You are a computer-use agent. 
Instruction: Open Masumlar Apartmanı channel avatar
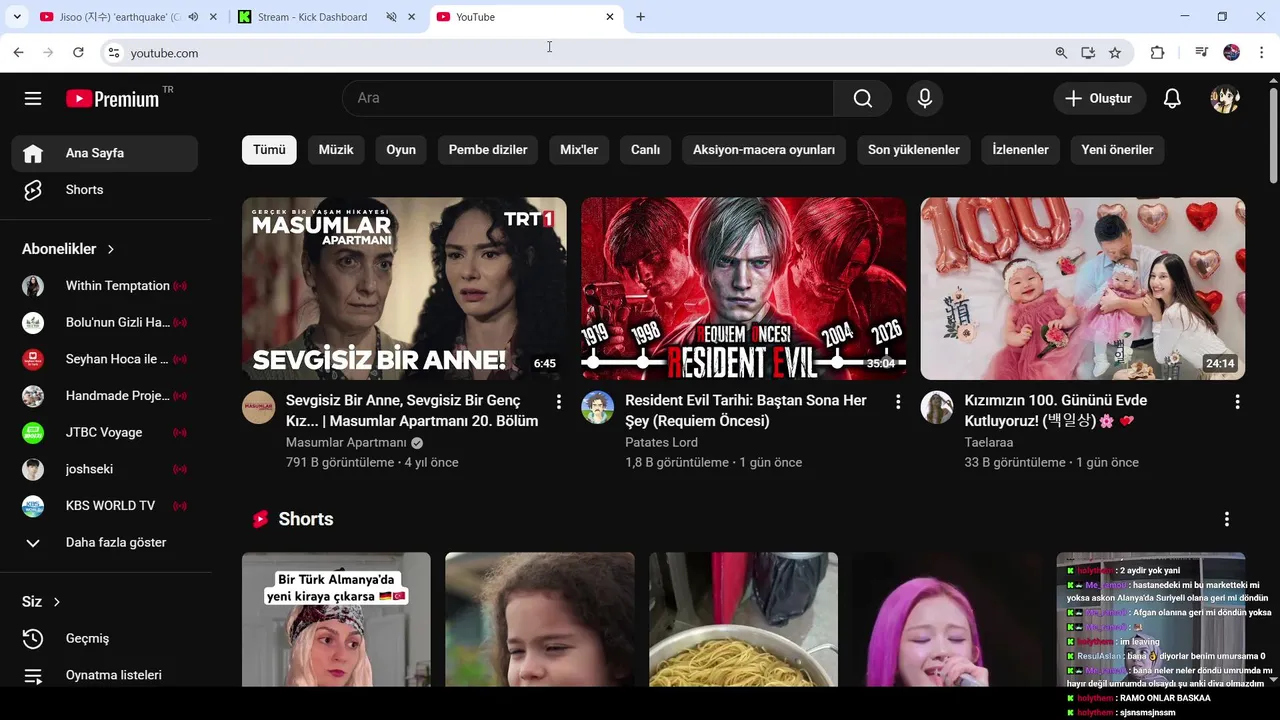point(259,408)
